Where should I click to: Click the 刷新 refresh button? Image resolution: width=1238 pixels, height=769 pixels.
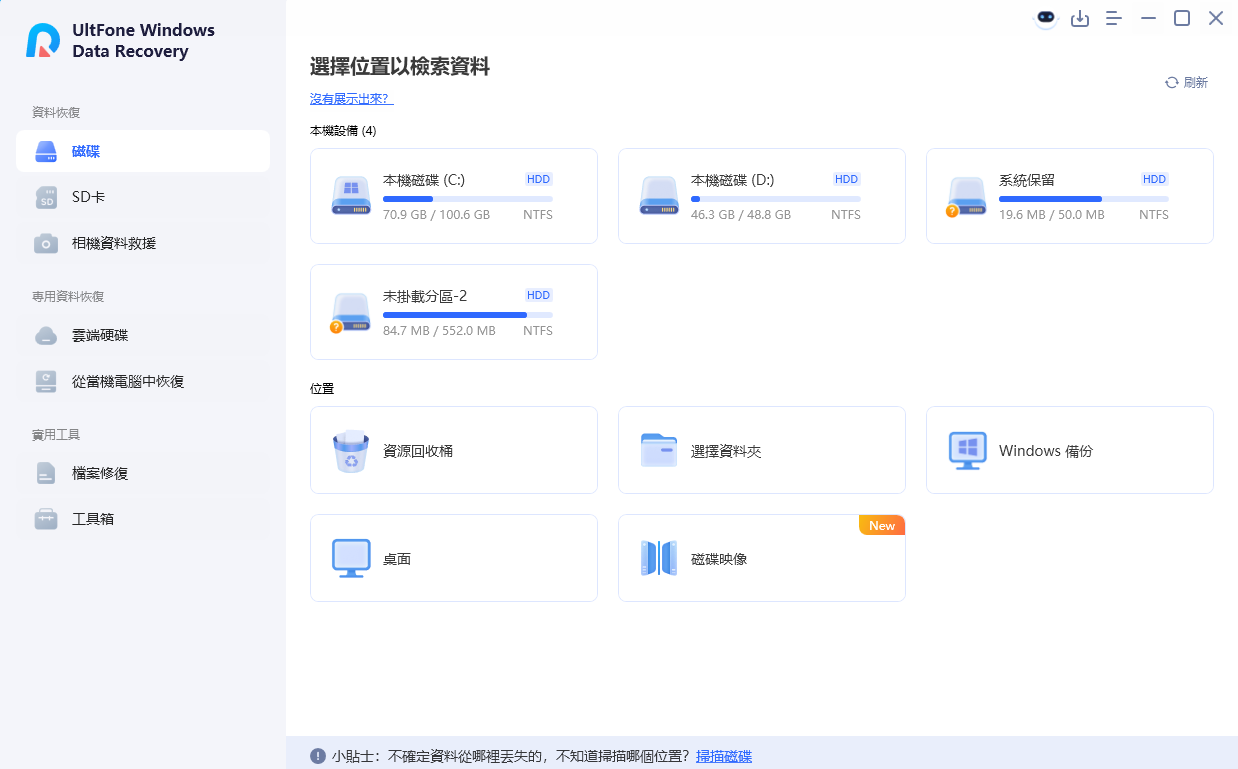[1186, 83]
